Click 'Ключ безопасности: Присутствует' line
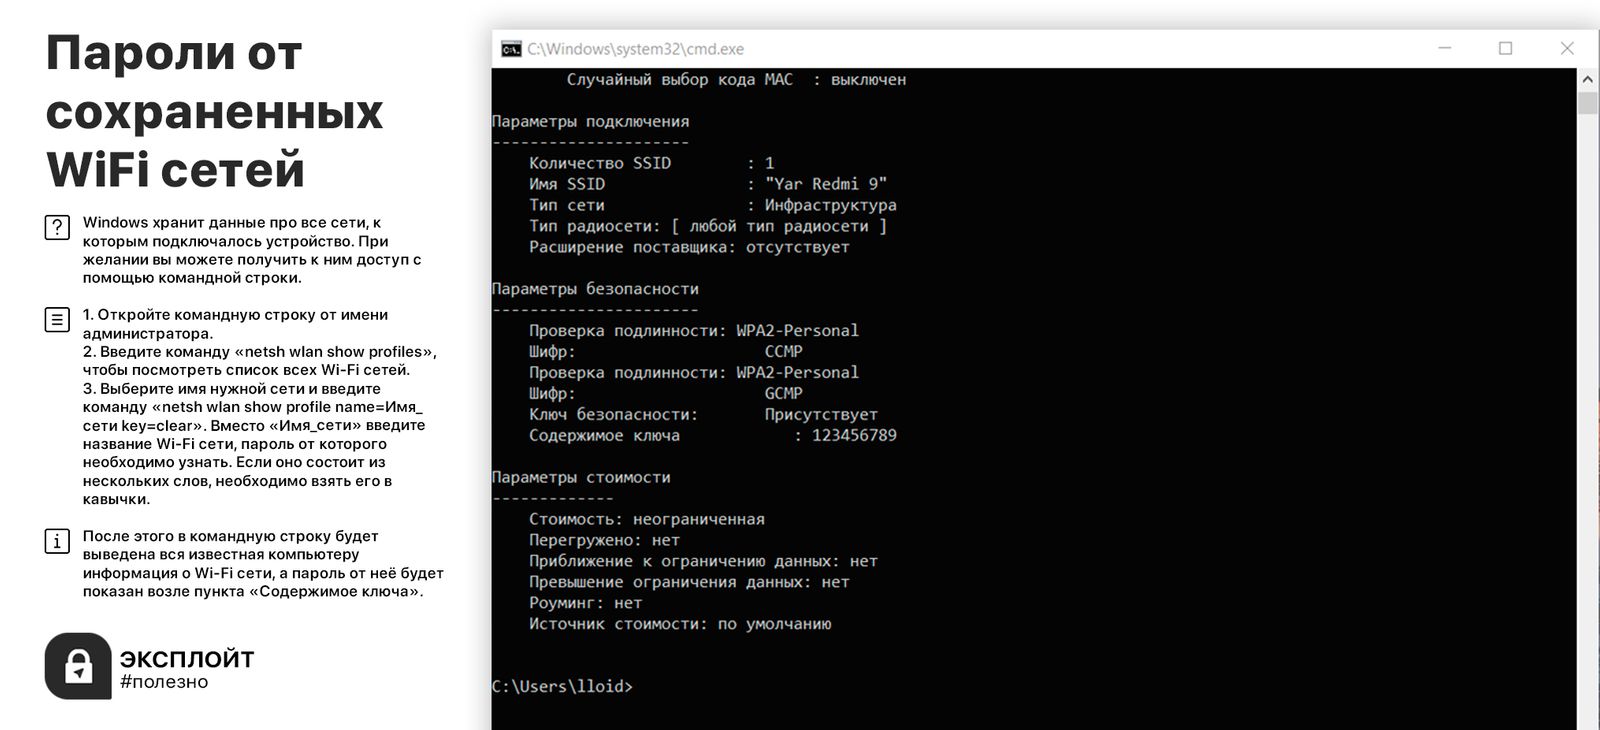This screenshot has height=730, width=1600. (703, 414)
